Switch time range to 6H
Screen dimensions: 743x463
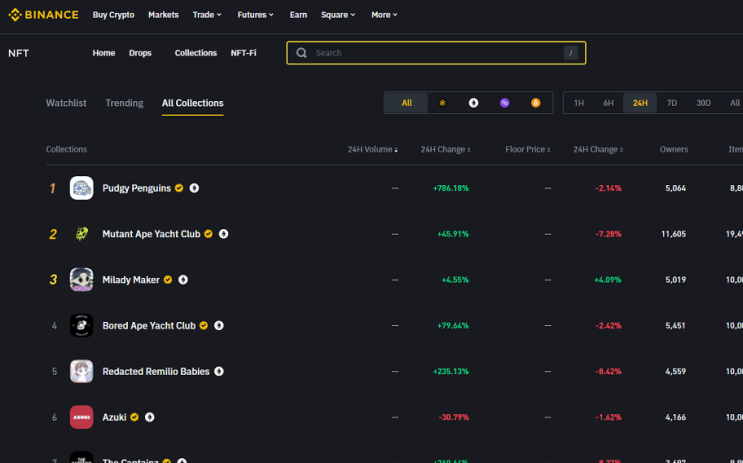pos(608,103)
